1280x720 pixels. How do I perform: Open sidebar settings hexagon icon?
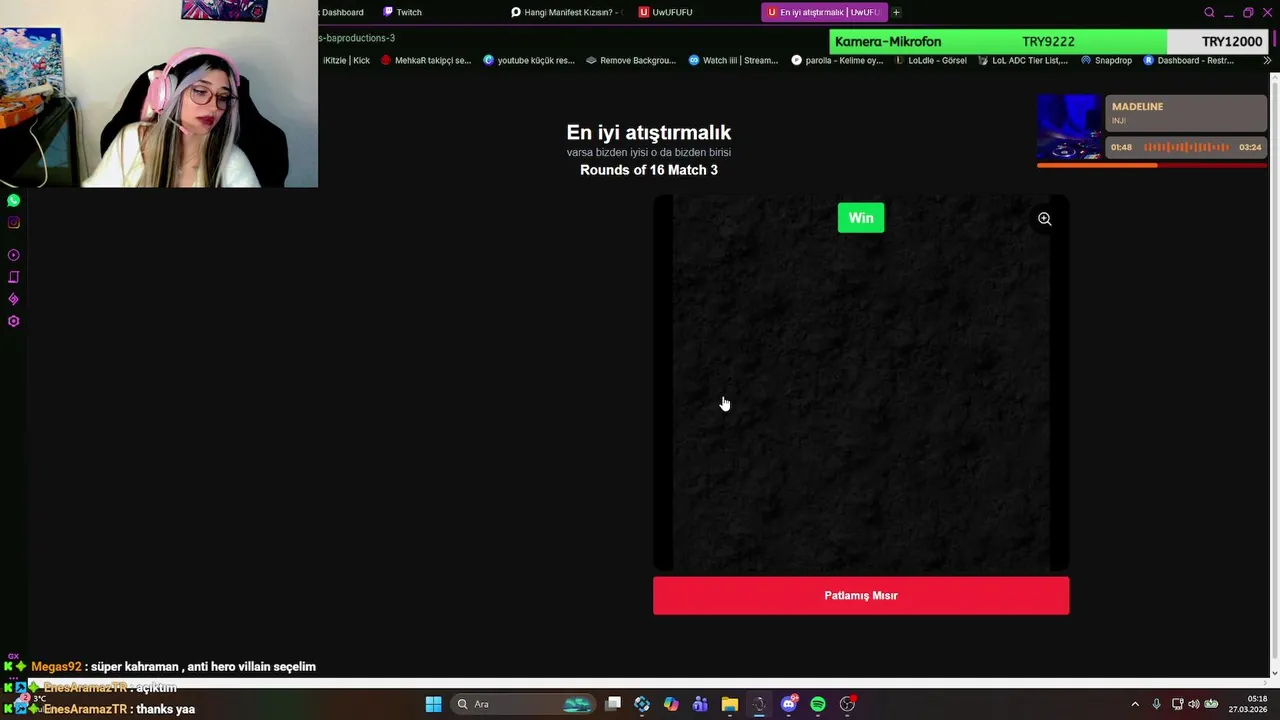[13, 321]
